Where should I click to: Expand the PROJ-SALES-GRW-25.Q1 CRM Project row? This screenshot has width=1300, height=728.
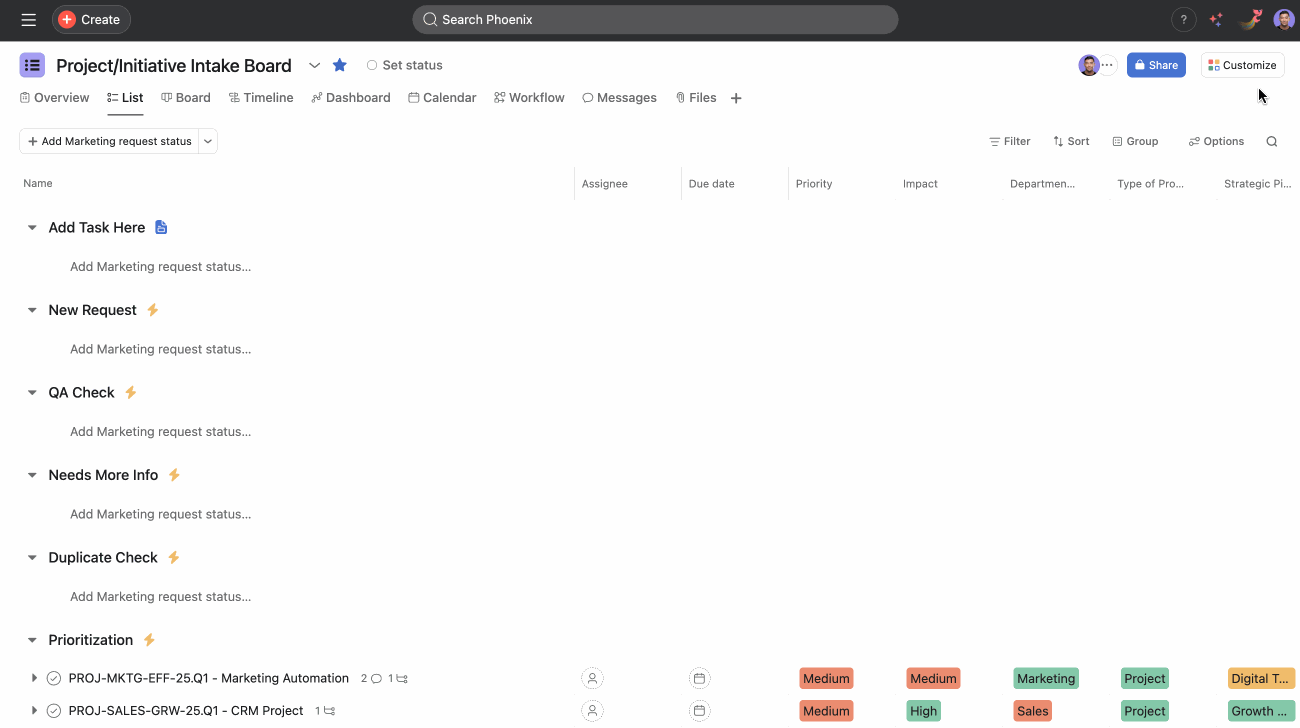tap(34, 710)
